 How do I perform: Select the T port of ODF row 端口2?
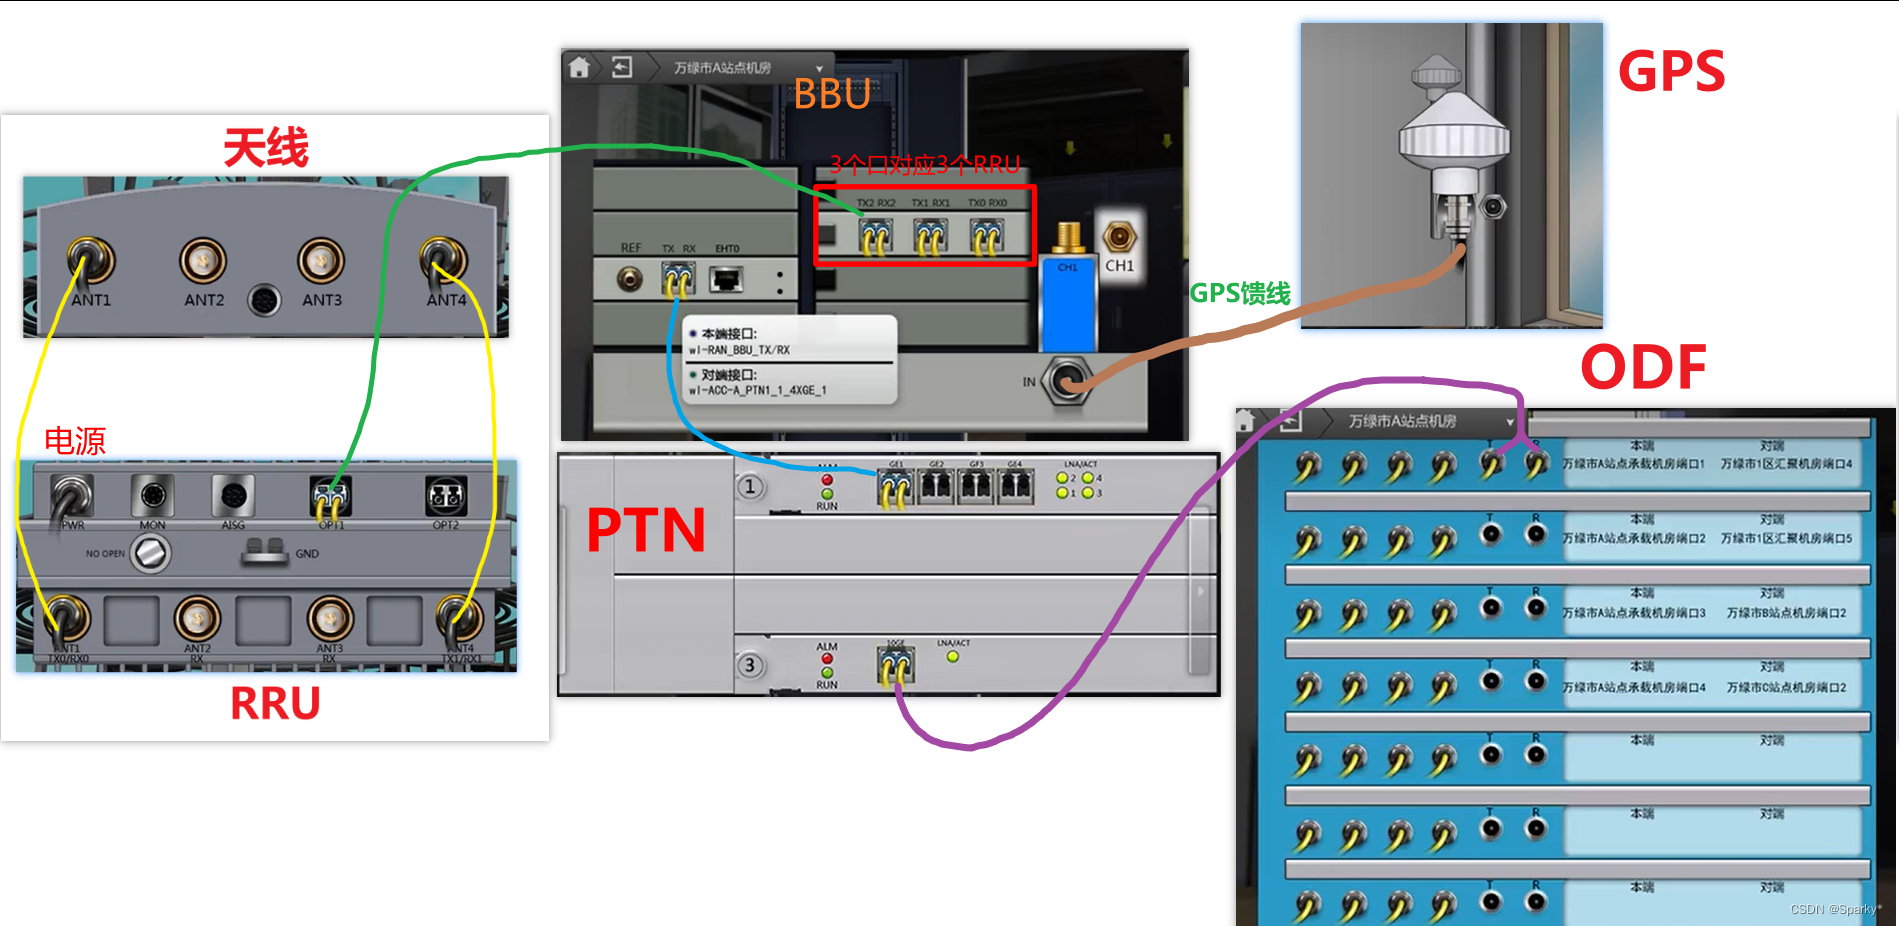click(x=1491, y=534)
